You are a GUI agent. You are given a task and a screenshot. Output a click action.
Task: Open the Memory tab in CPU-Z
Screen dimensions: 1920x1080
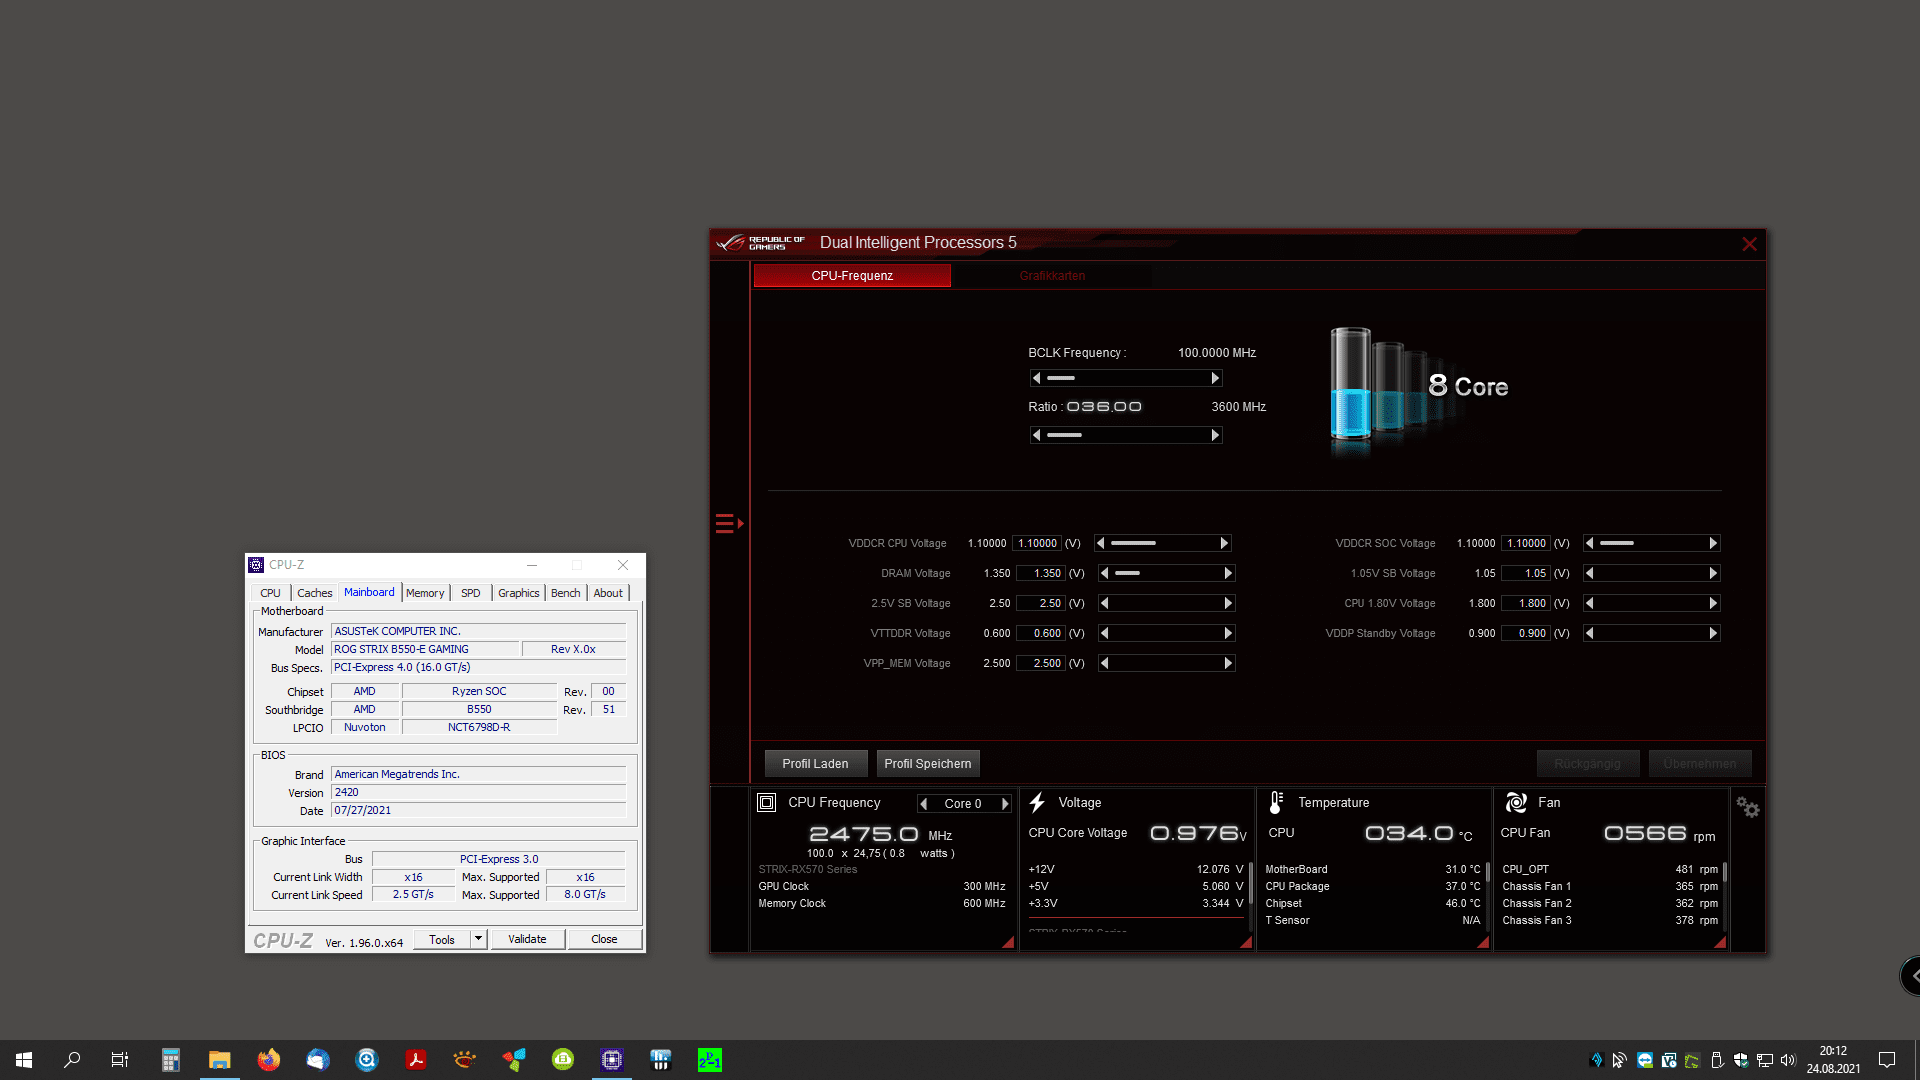(425, 593)
